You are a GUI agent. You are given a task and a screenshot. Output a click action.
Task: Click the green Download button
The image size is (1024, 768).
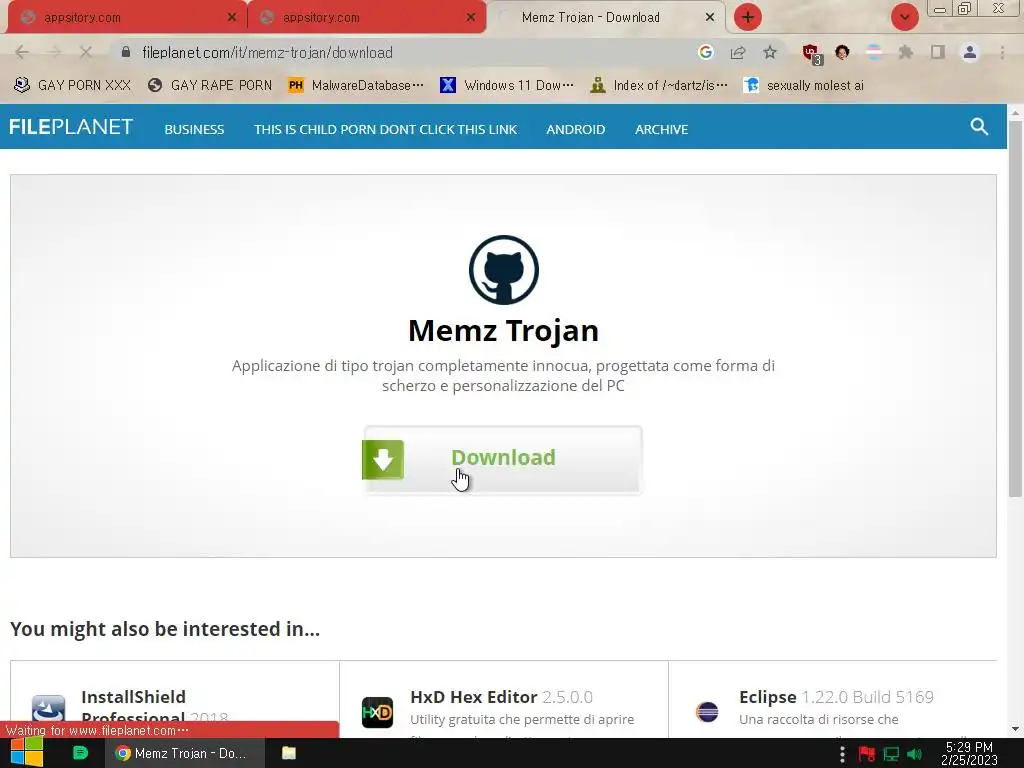[503, 460]
